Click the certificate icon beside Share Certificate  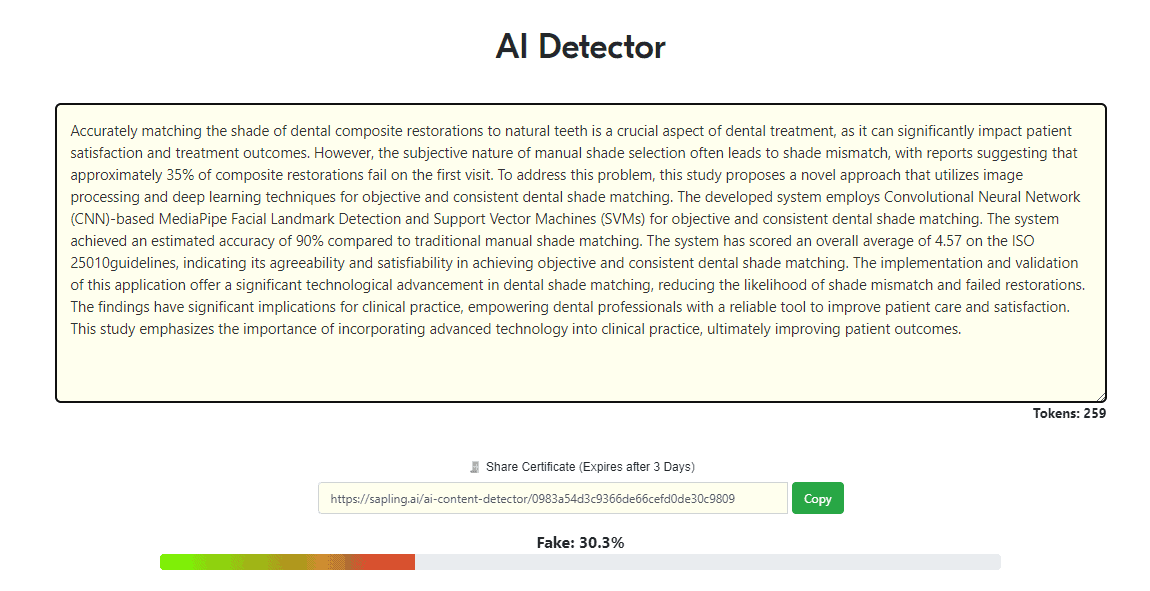click(475, 467)
